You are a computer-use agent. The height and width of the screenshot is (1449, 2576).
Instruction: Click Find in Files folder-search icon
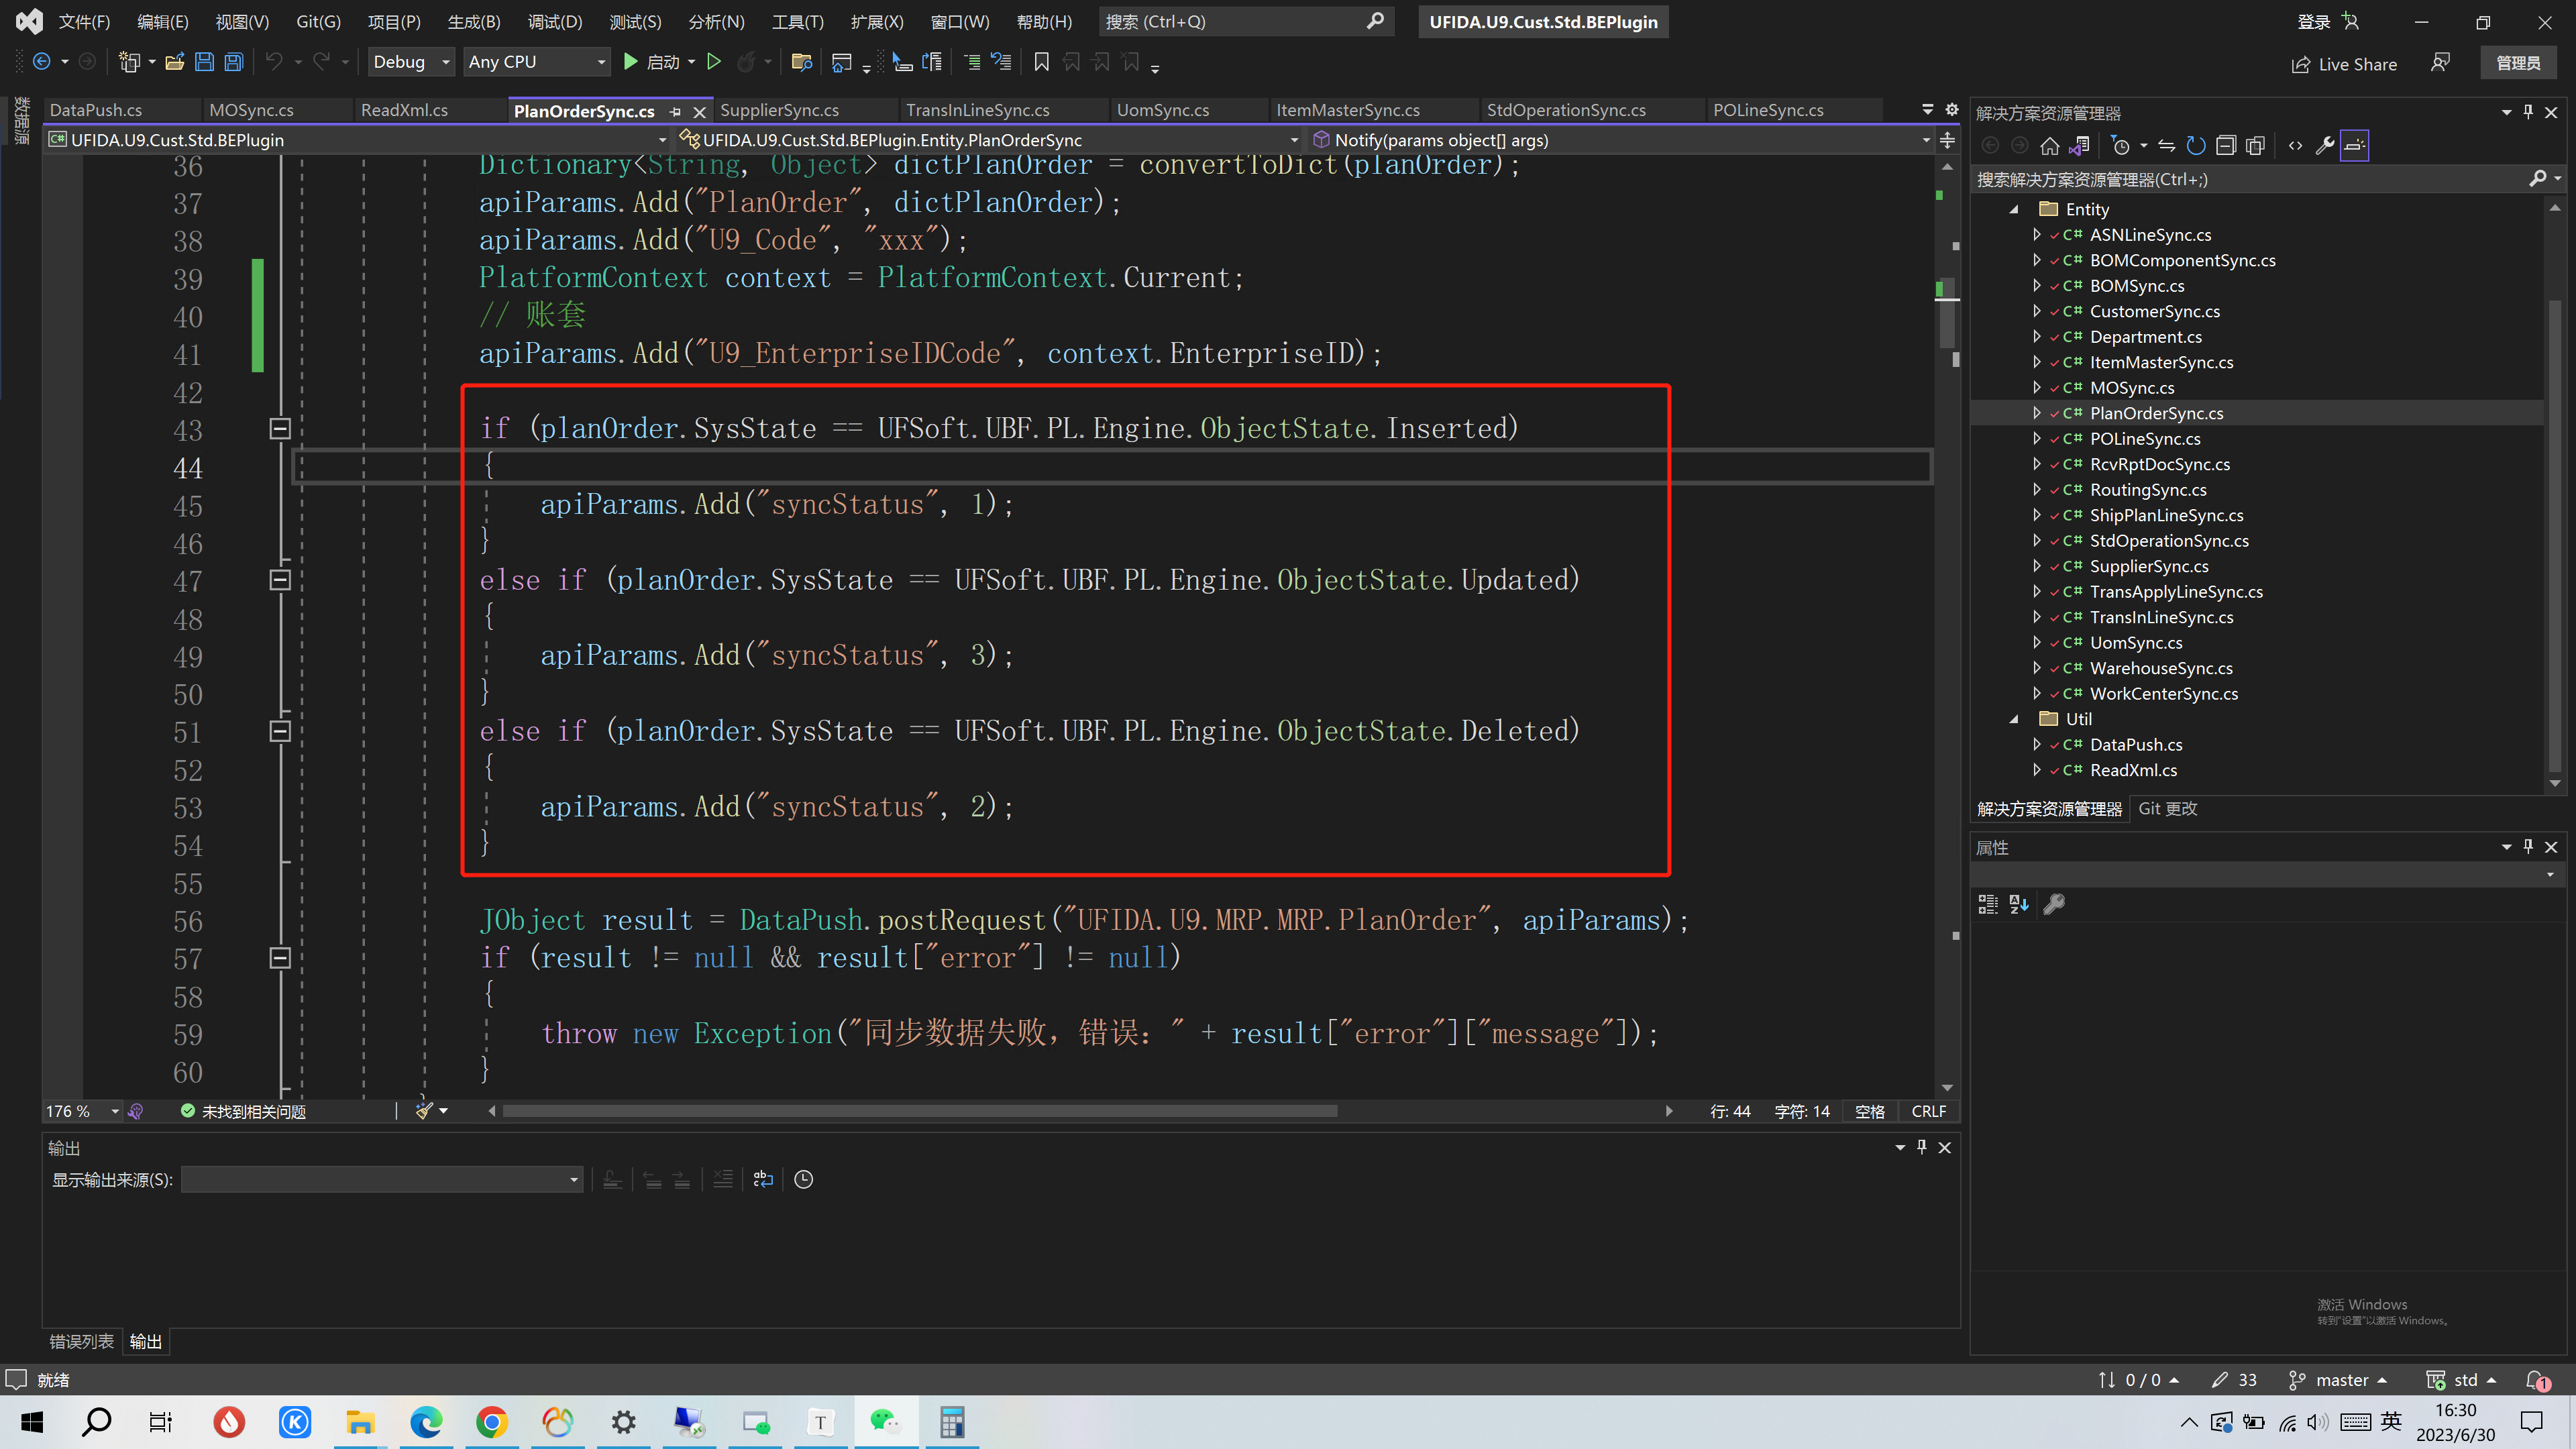801,62
